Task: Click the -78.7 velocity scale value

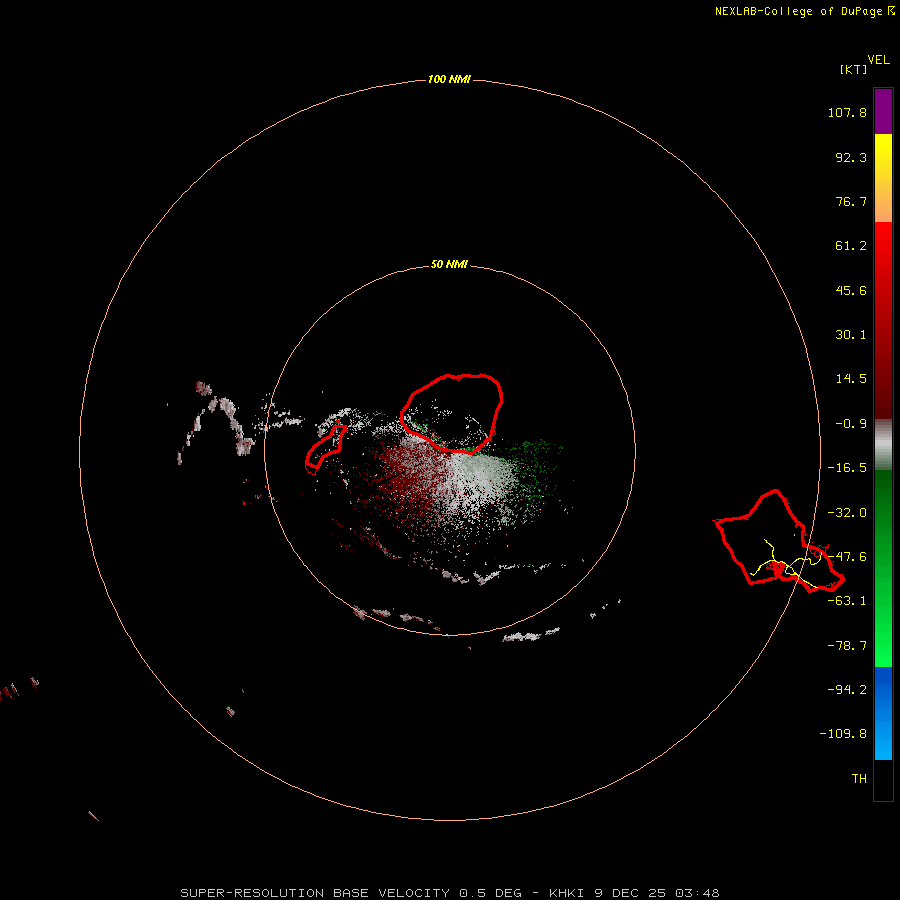Action: pos(847,646)
